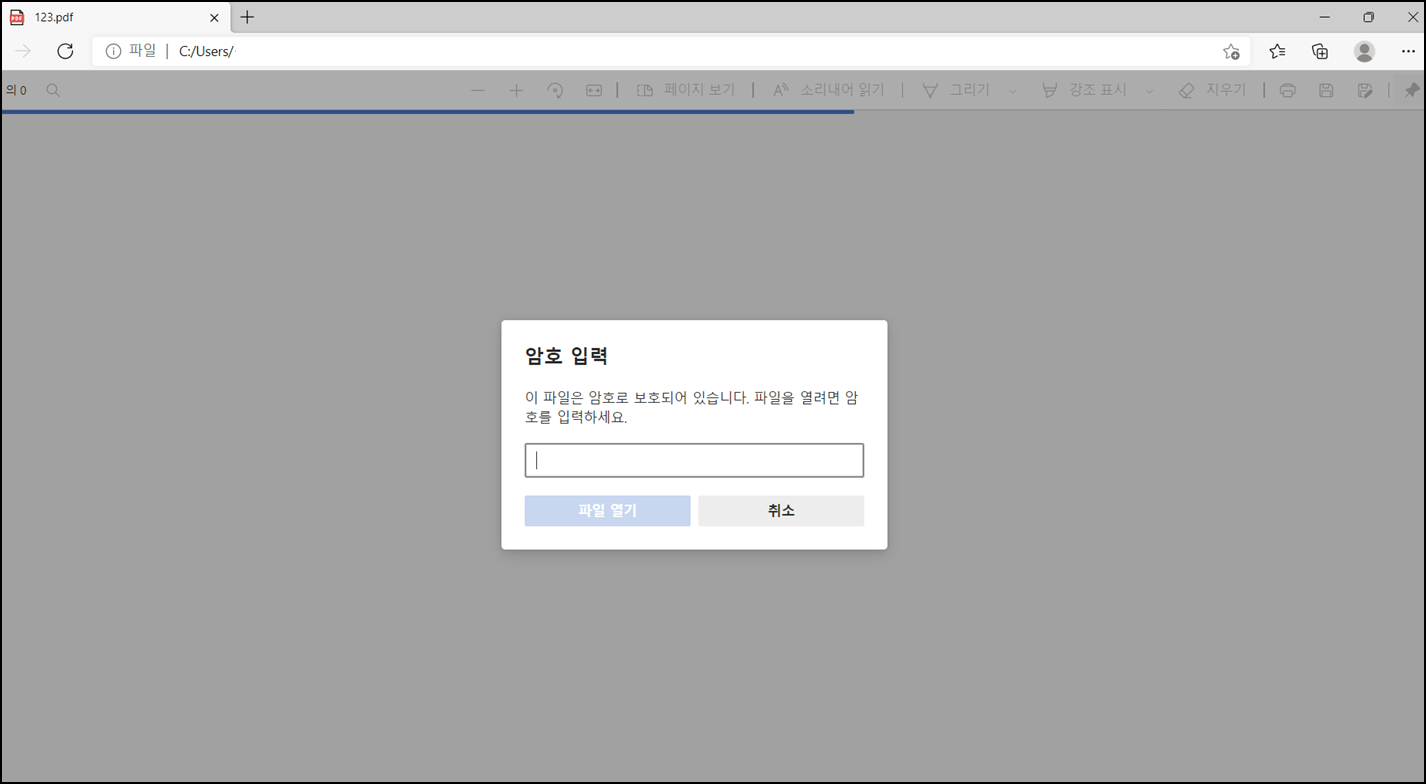Viewport: 1426px width, 784px height.
Task: Open Save As for the PDF
Action: (x=1364, y=89)
